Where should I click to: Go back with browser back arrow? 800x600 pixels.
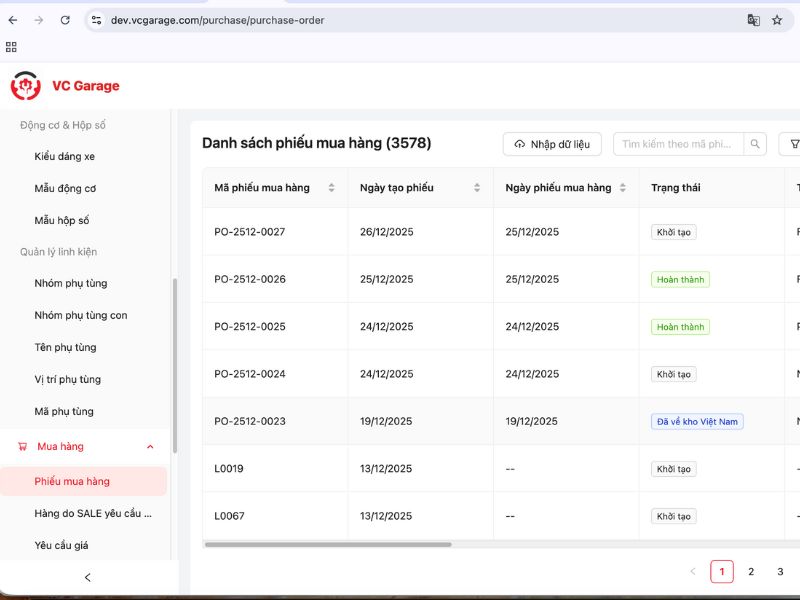point(13,20)
